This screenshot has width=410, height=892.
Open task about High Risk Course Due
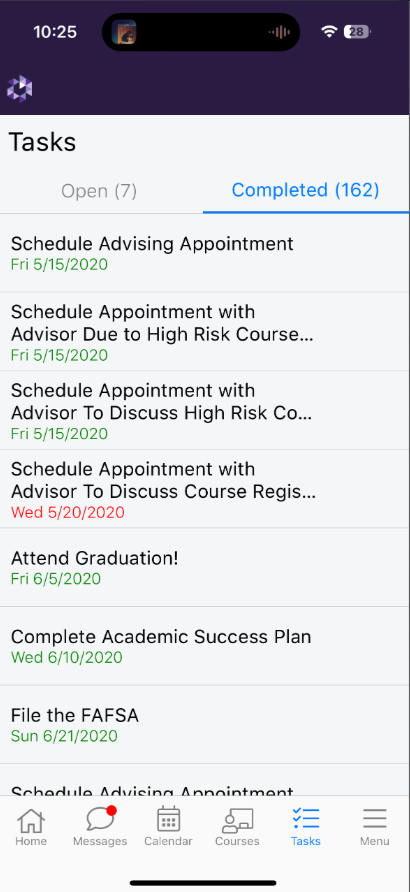click(205, 332)
